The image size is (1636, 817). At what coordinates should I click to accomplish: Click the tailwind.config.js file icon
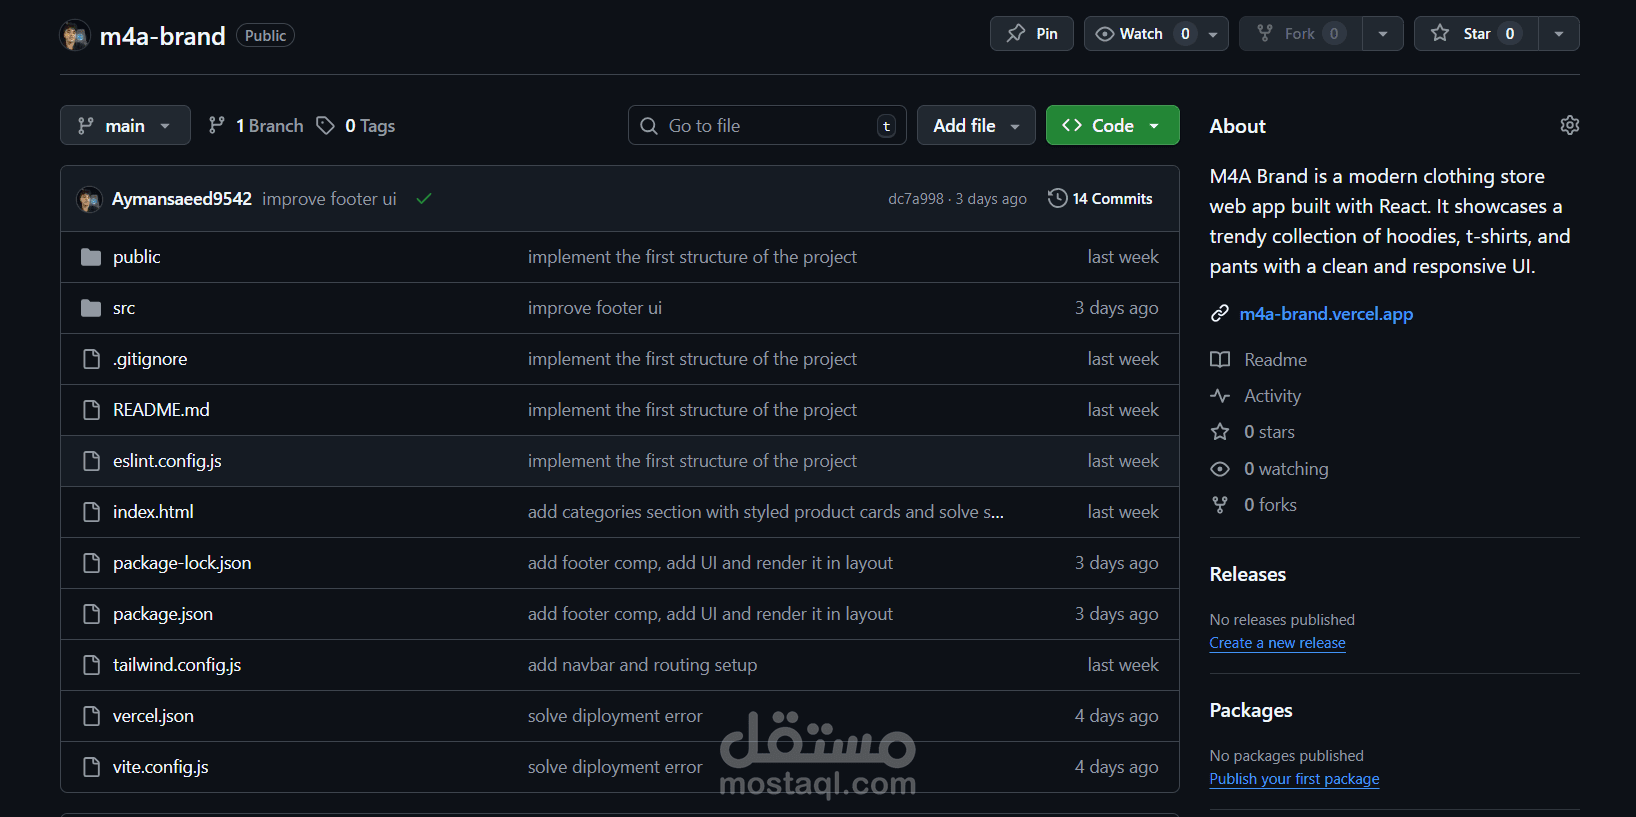(x=91, y=665)
